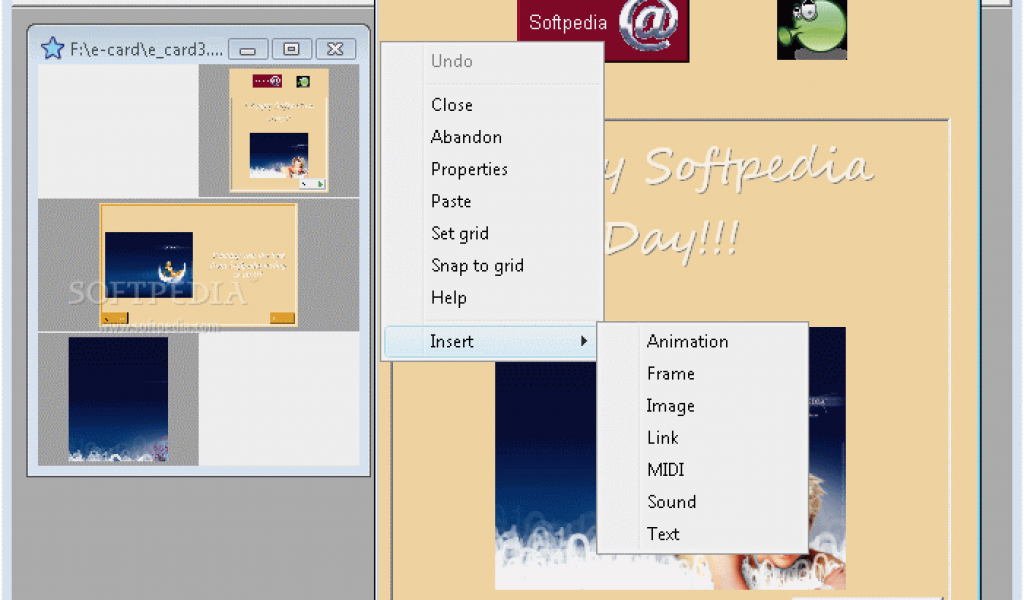Close the e_card3 preview window
The height and width of the screenshot is (600, 1024).
(336, 50)
